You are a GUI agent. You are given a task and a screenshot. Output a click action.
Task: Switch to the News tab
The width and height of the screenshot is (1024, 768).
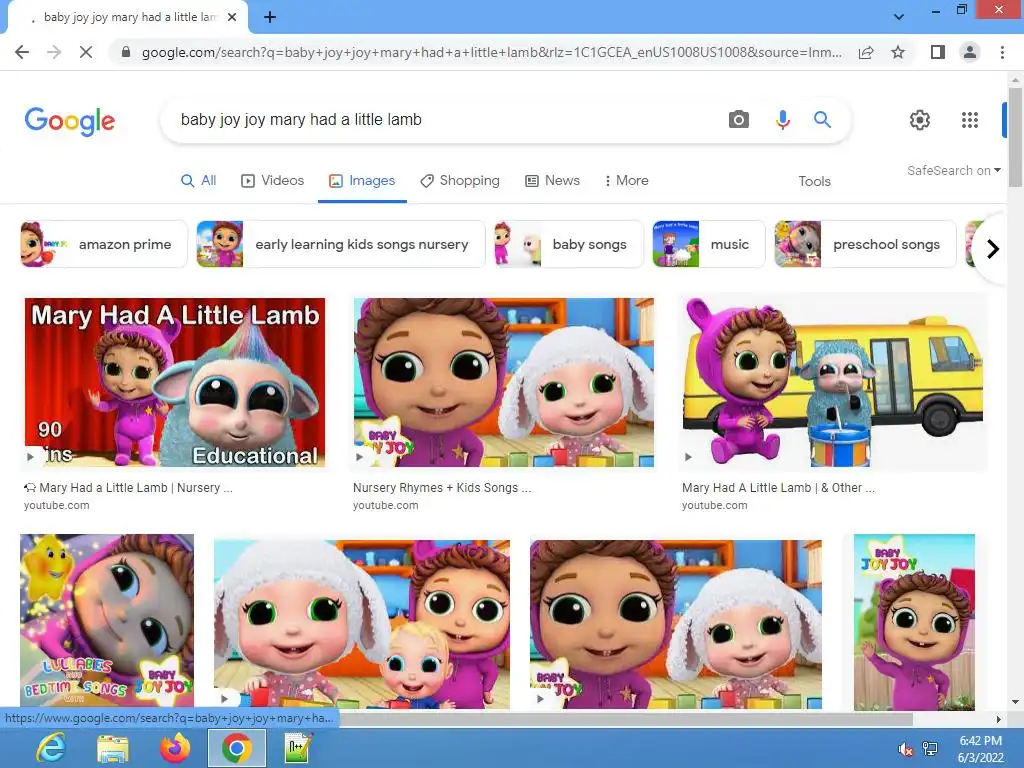tap(552, 181)
